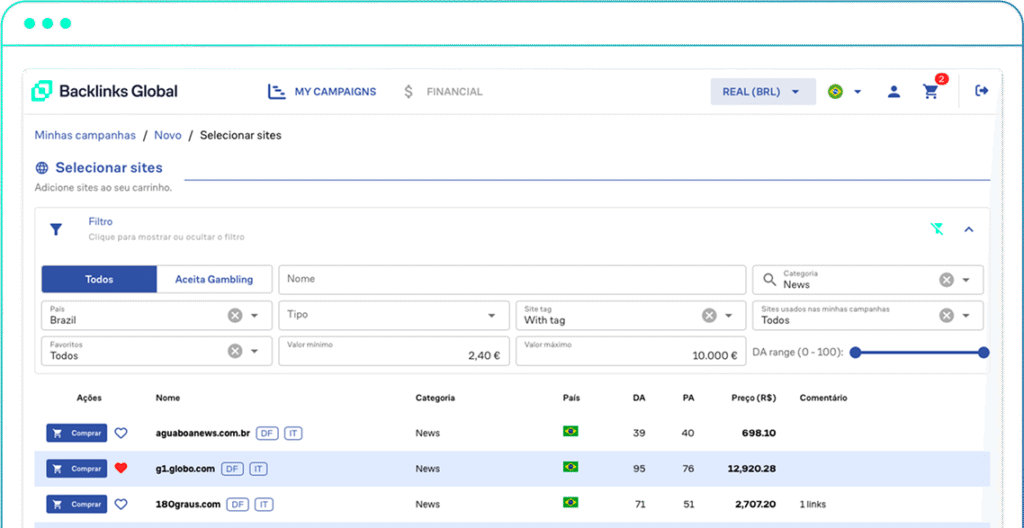Click the Nome search input field
The image size is (1024, 528).
coord(512,279)
